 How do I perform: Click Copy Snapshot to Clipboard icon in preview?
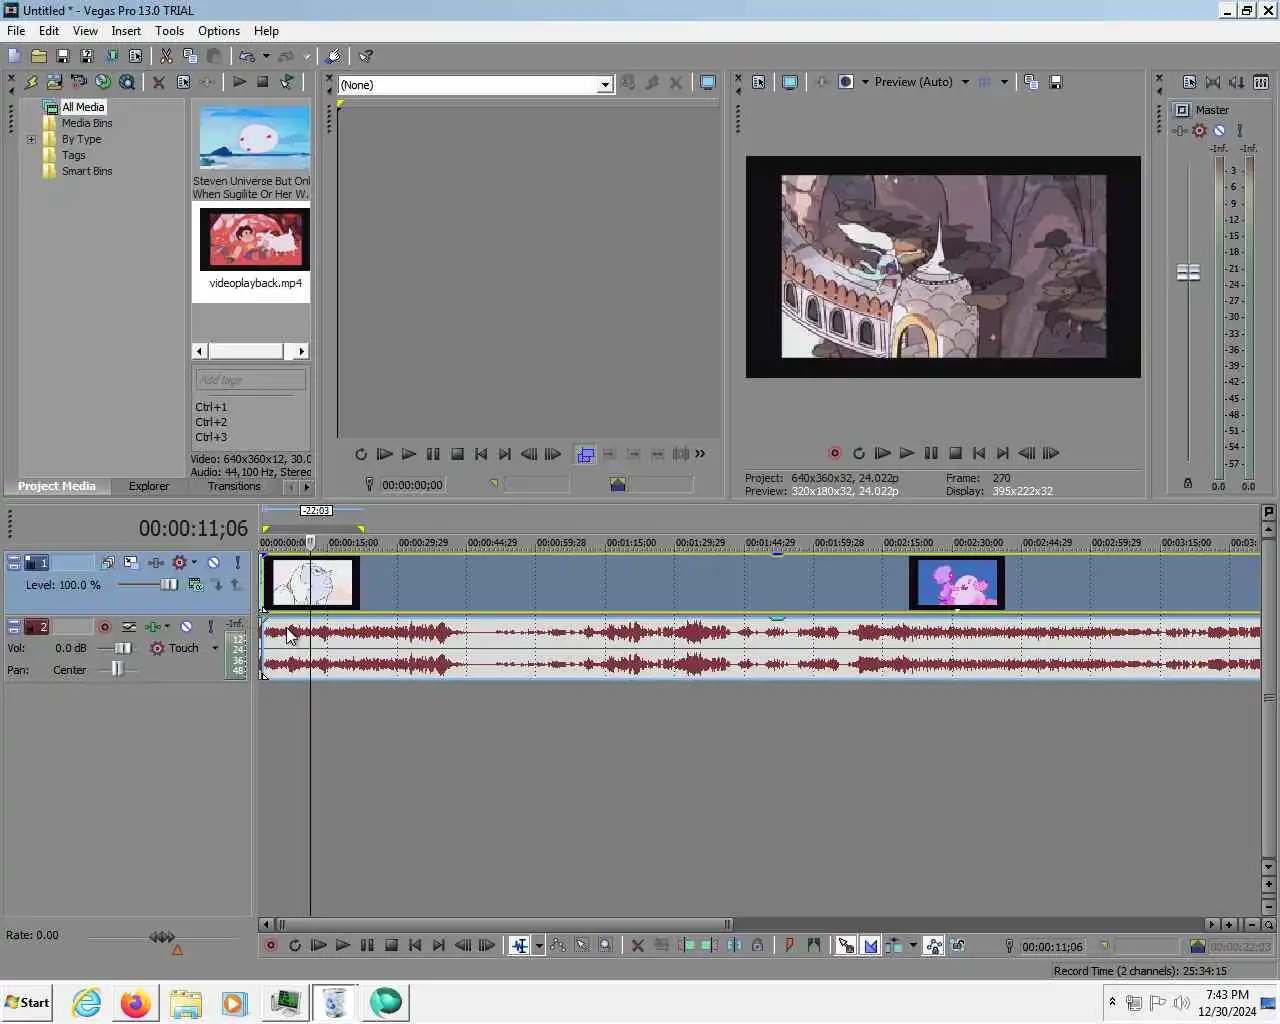coord(1031,82)
